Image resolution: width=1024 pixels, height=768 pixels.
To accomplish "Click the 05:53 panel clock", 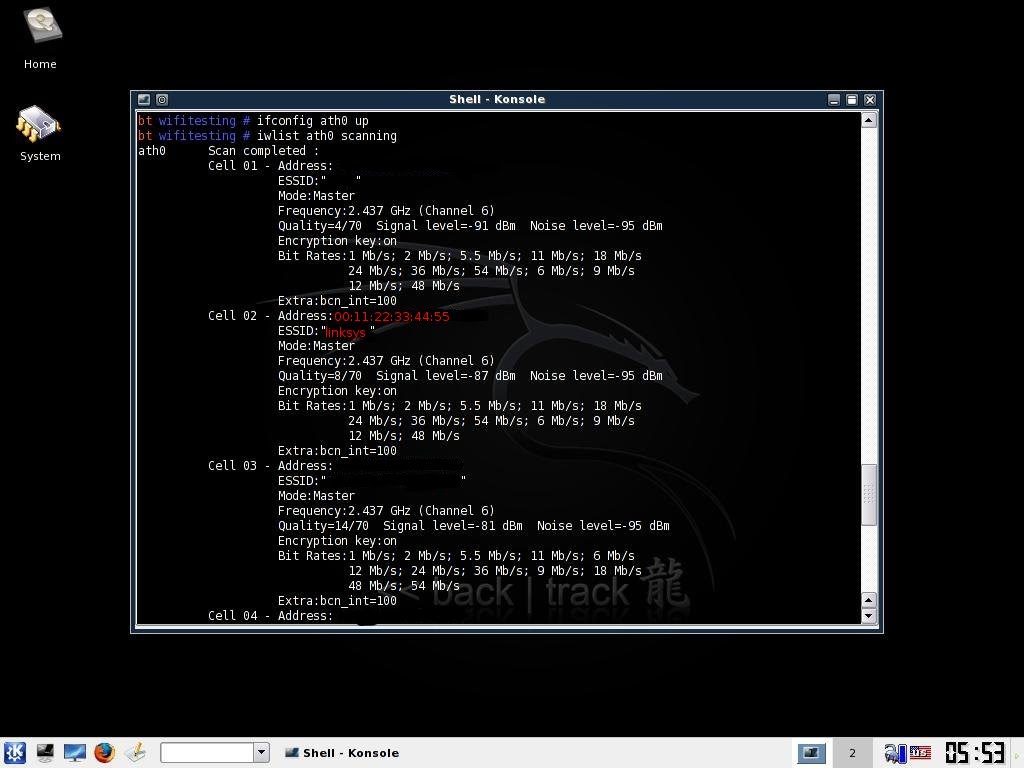I will click(x=975, y=753).
